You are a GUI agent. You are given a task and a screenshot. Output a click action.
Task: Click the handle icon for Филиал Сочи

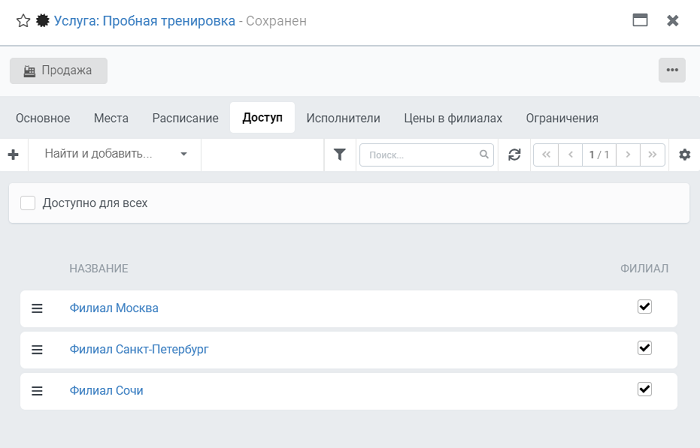(x=37, y=391)
